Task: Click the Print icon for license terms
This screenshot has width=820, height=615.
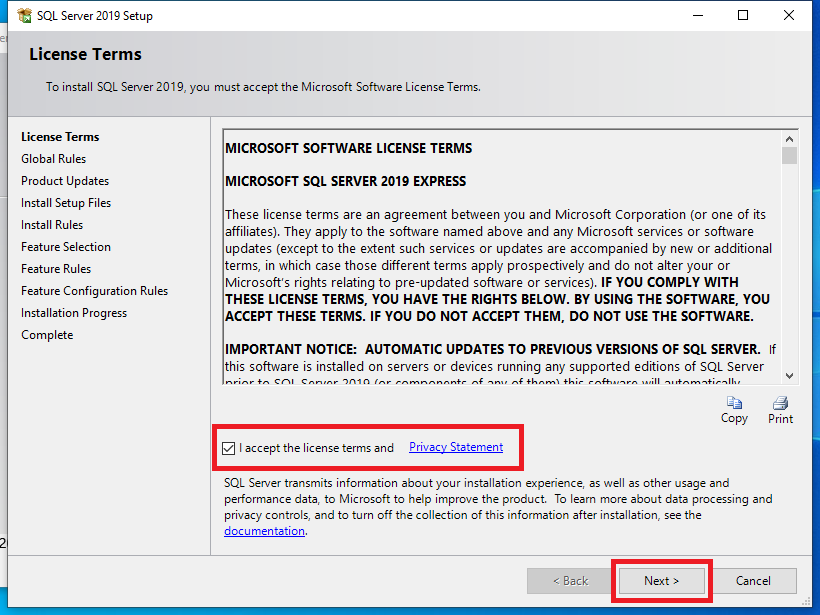Action: click(x=781, y=403)
